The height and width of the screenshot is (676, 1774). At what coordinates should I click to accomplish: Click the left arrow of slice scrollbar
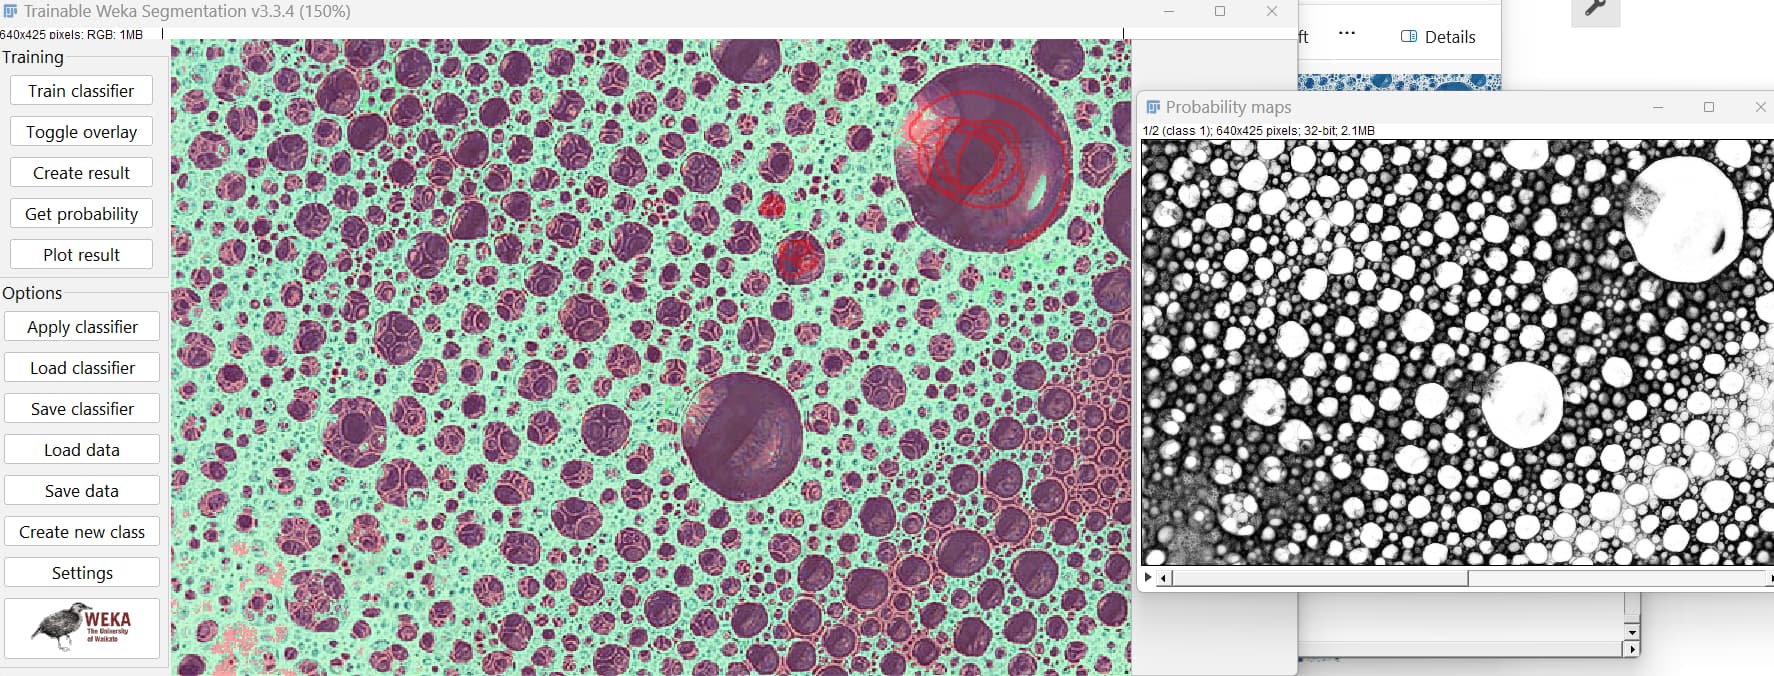point(1163,578)
